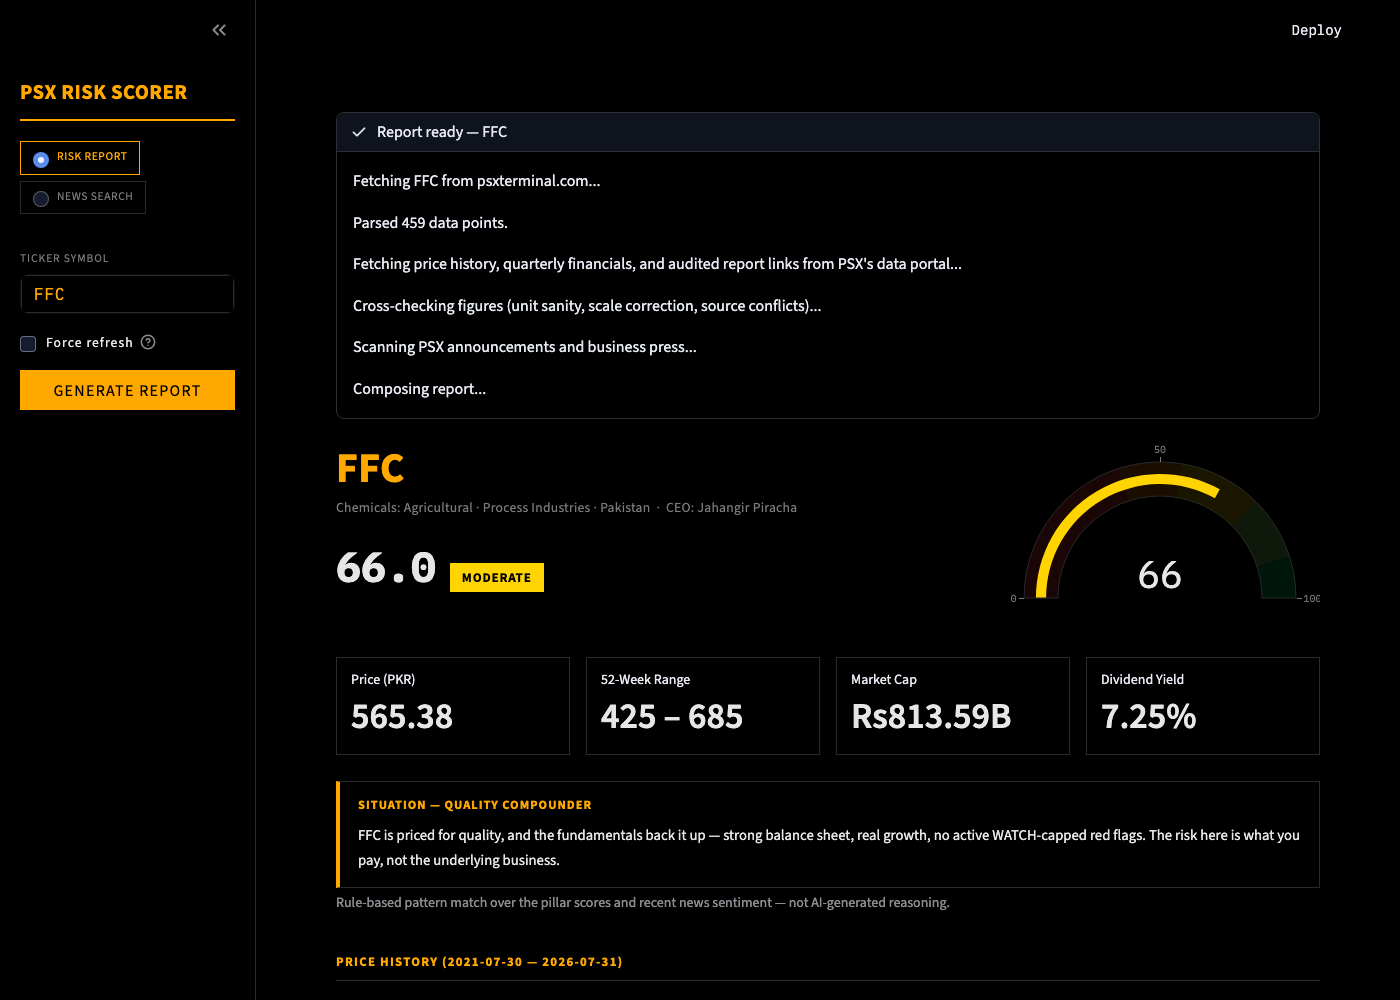Click the Price (PKR) 565.38 card
Viewport: 1400px width, 1000px height.
pos(453,706)
